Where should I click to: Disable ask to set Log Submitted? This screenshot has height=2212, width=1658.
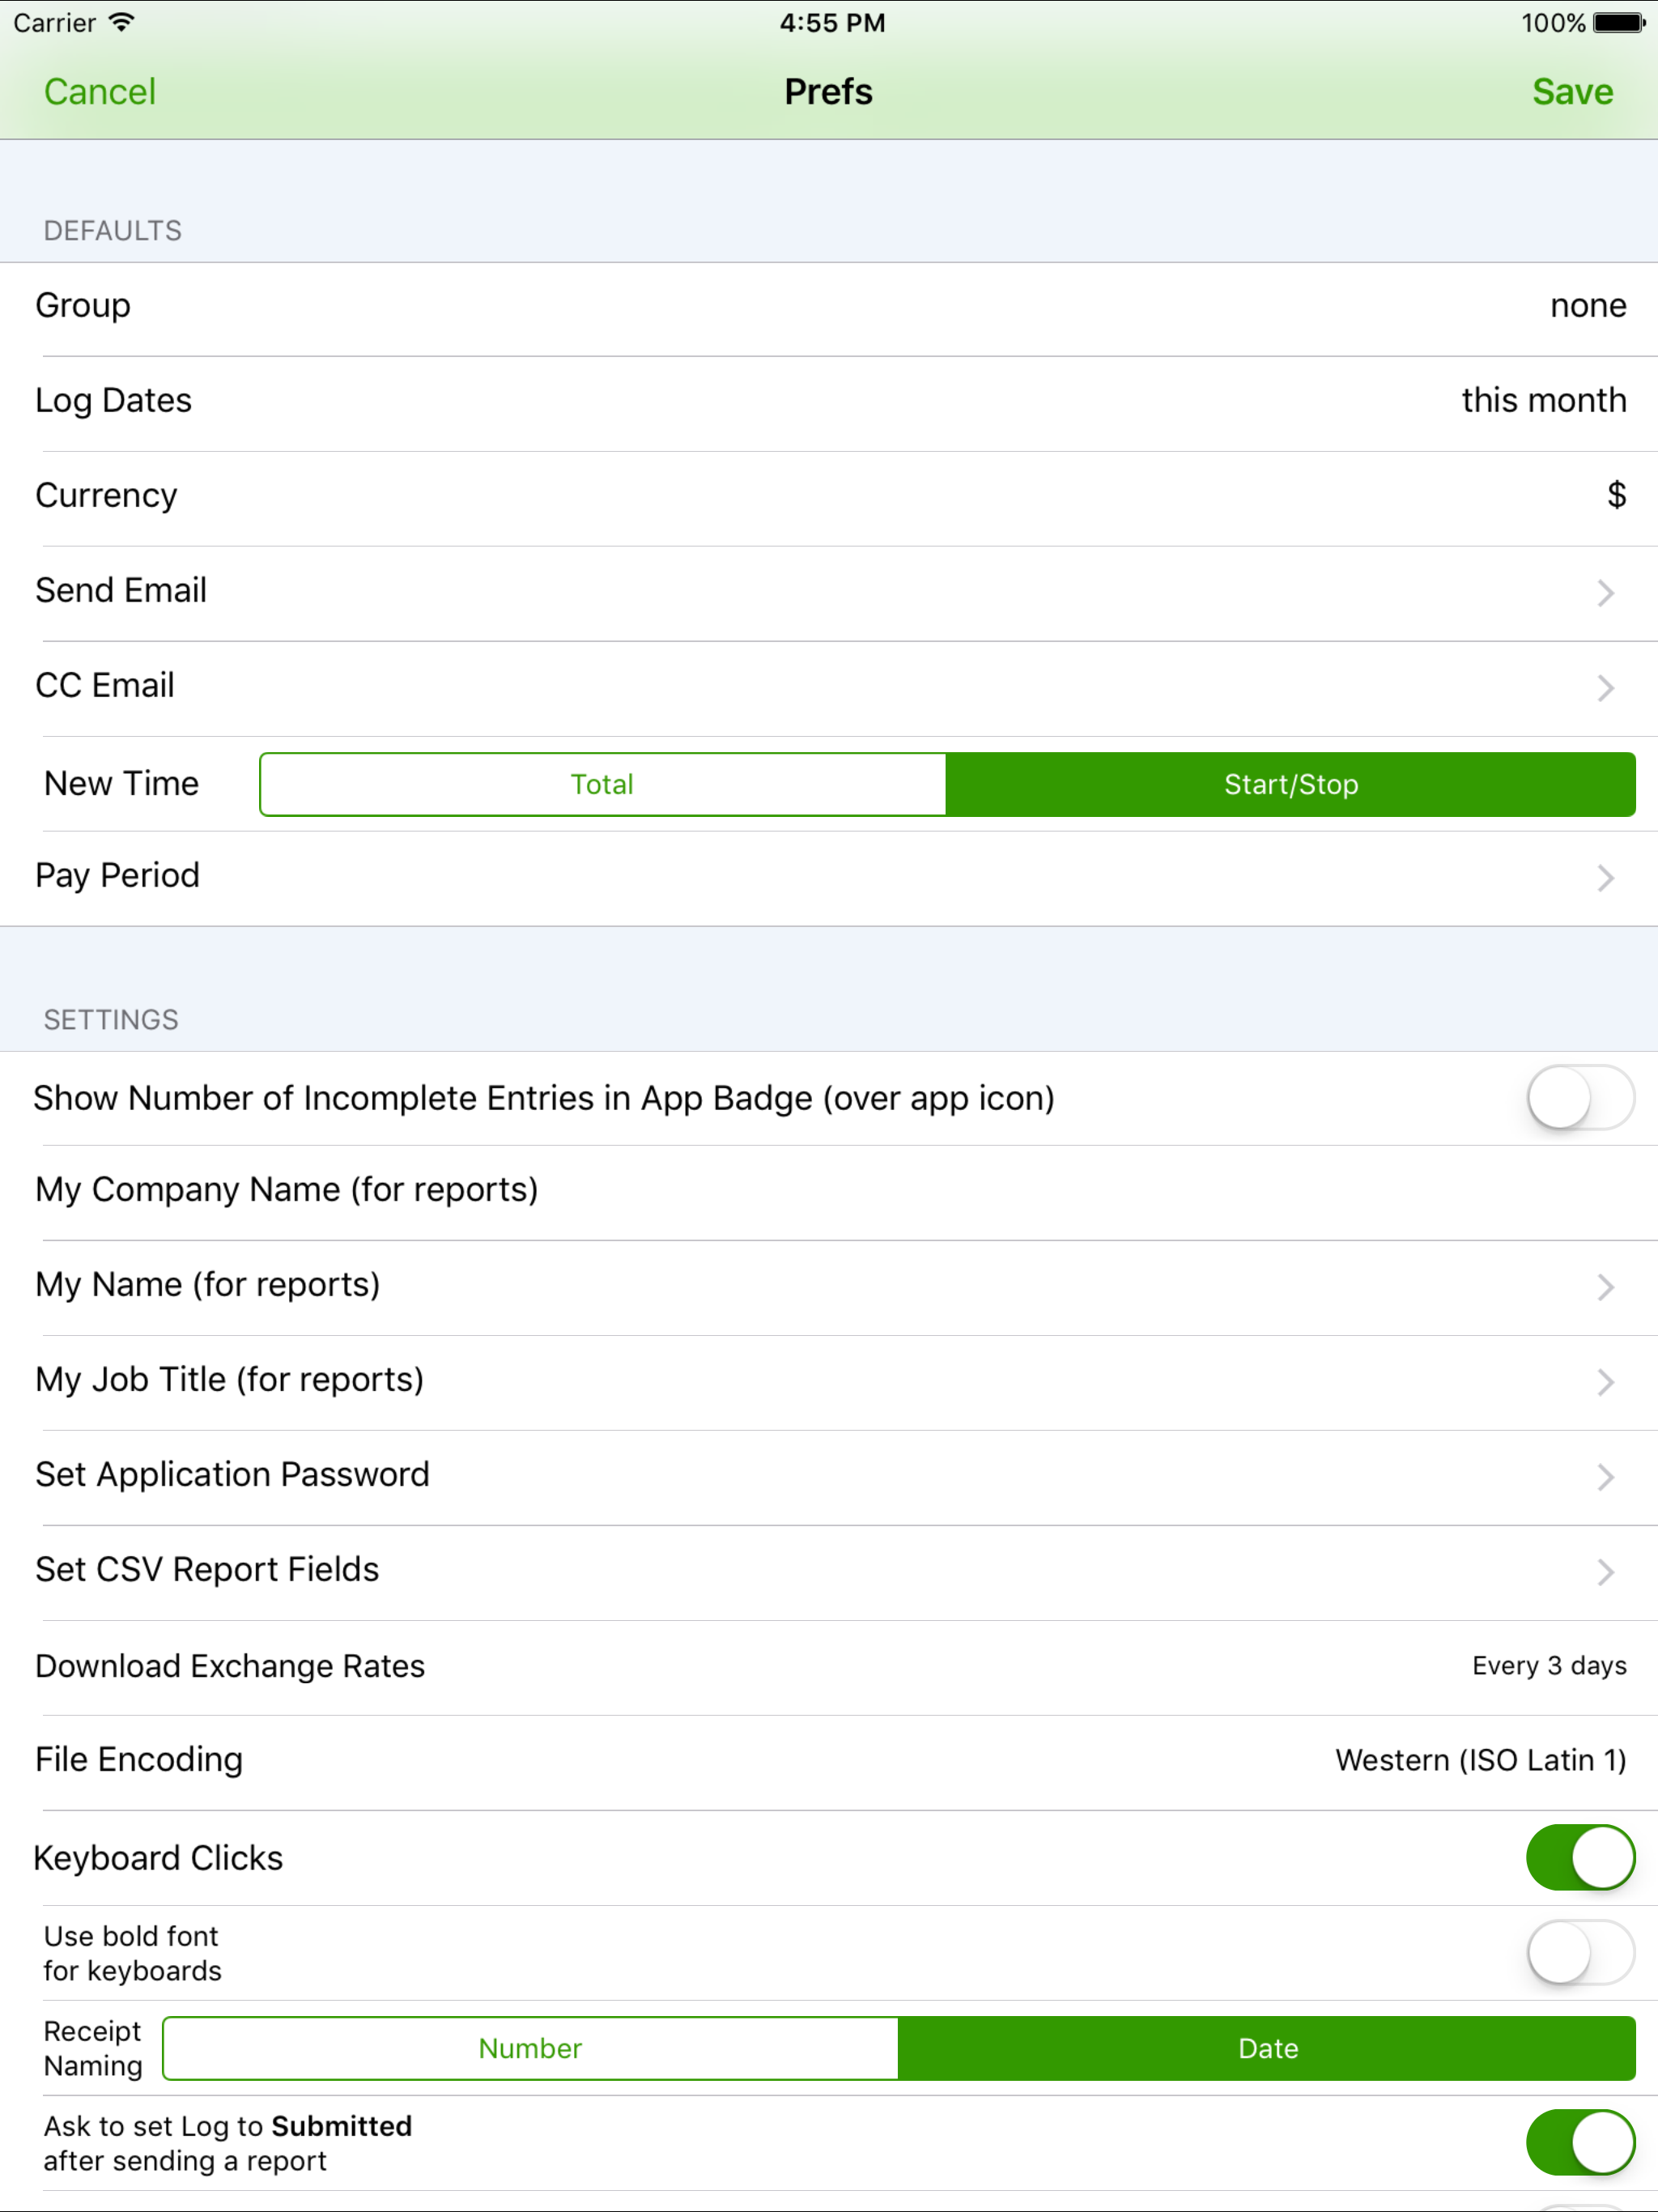(1580, 2143)
